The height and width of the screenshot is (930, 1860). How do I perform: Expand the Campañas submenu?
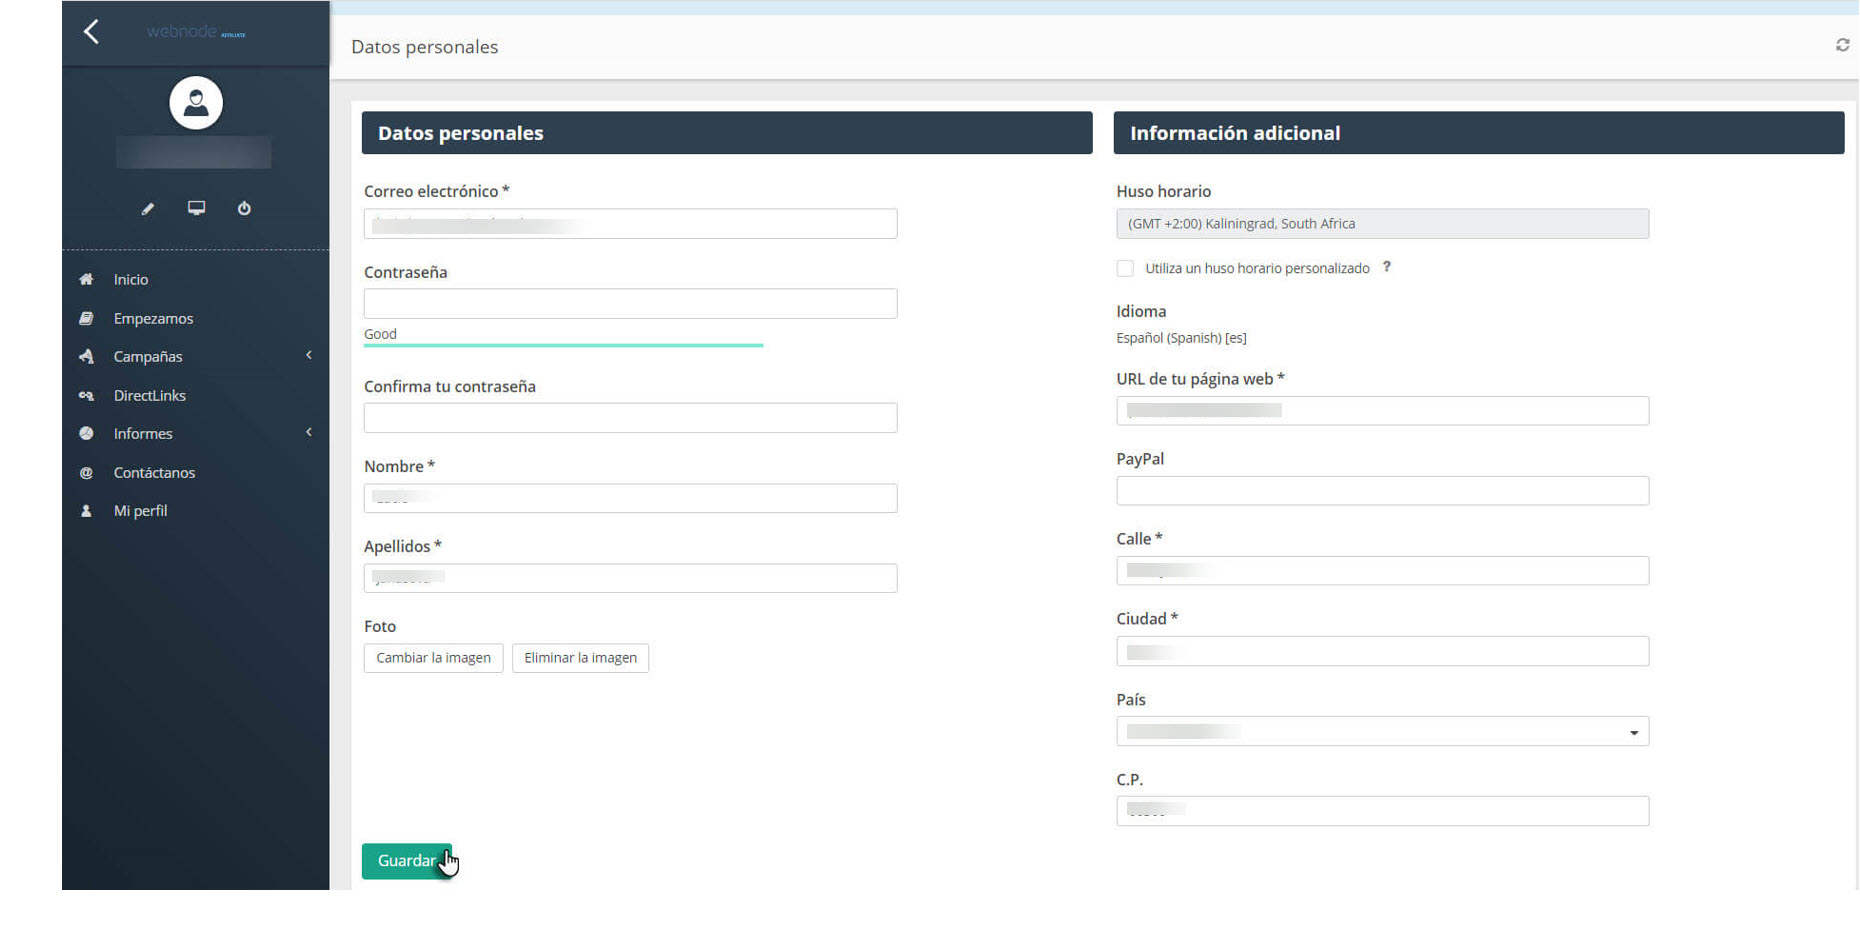148,357
